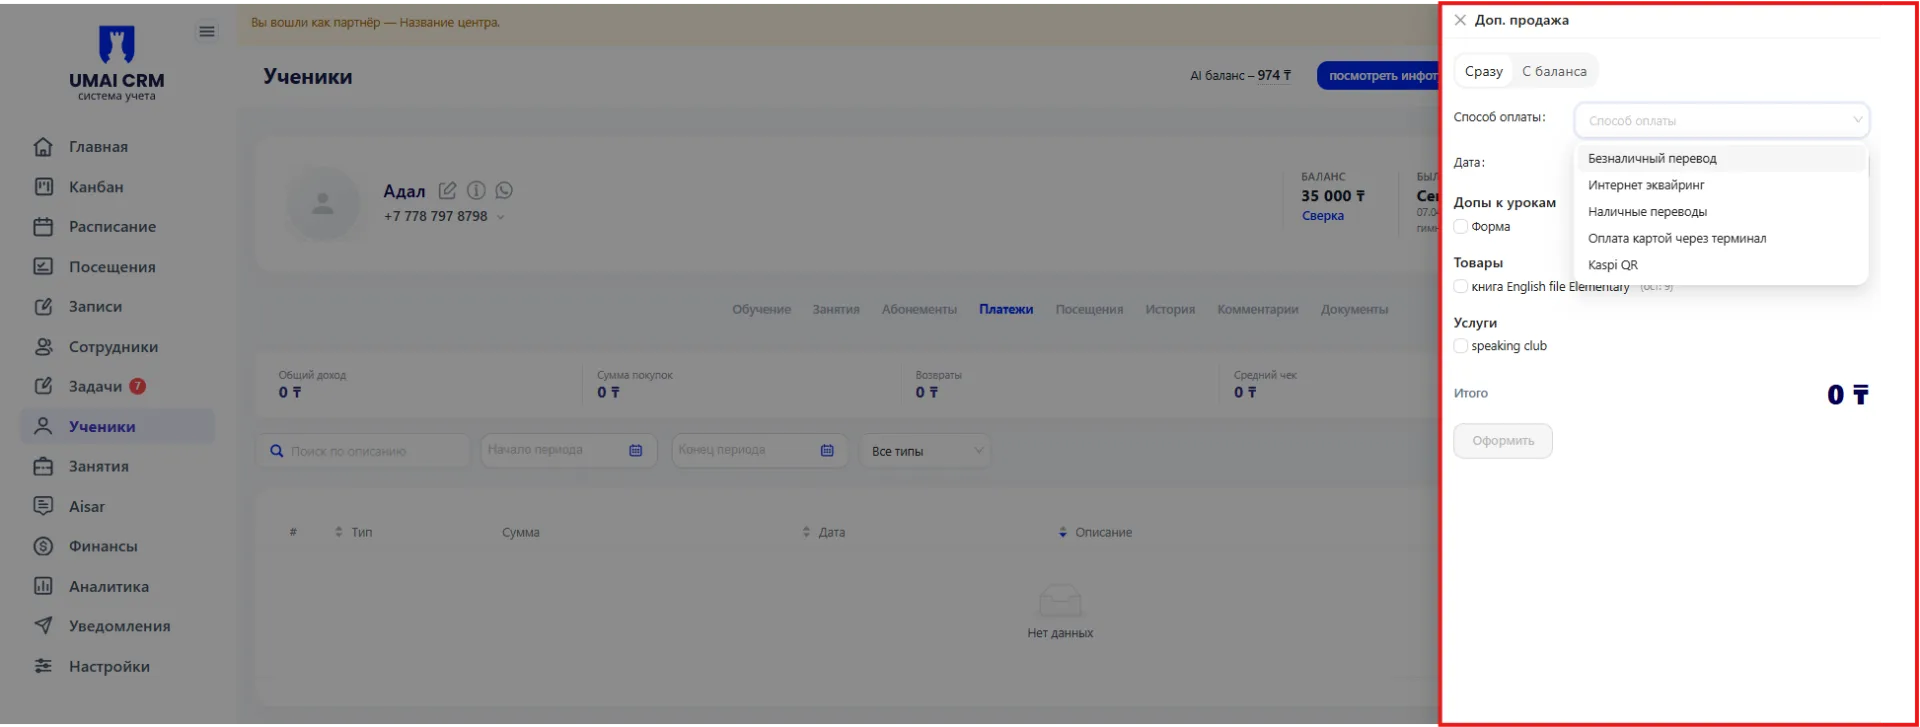The height and width of the screenshot is (727, 1920).
Task: Open WhatsApp icon next to Адал
Action: (504, 190)
